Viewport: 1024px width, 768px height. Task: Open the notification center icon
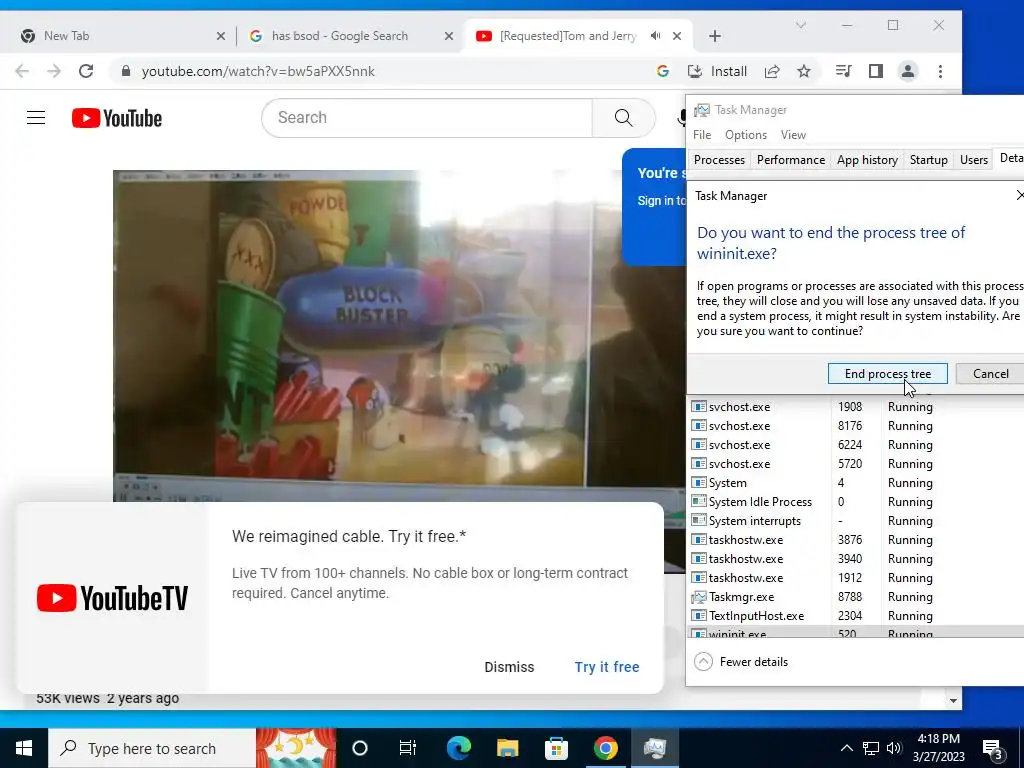(993, 750)
